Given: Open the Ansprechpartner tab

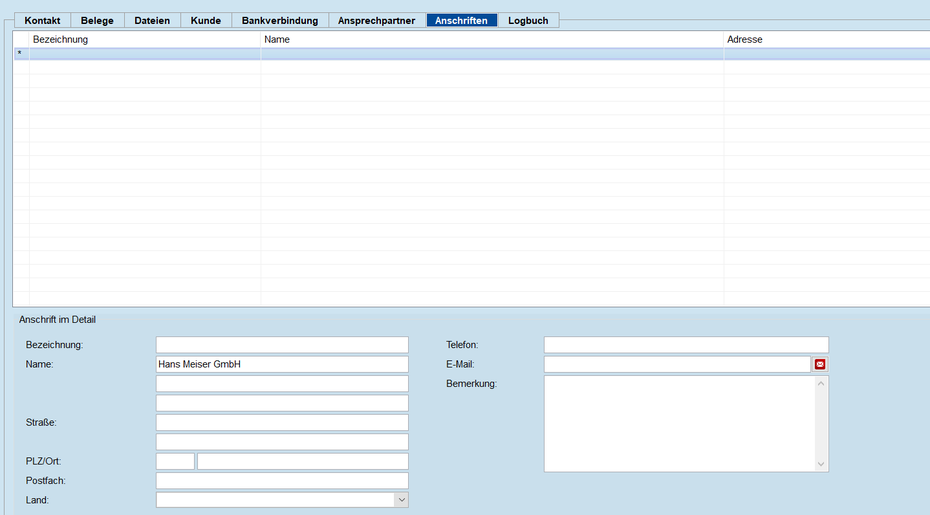Looking at the screenshot, I should tap(377, 20).
